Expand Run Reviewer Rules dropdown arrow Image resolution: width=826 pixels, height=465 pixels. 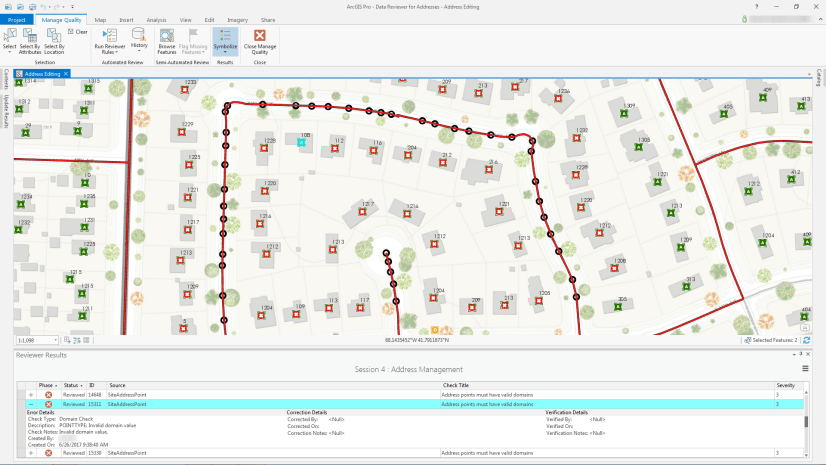point(116,52)
